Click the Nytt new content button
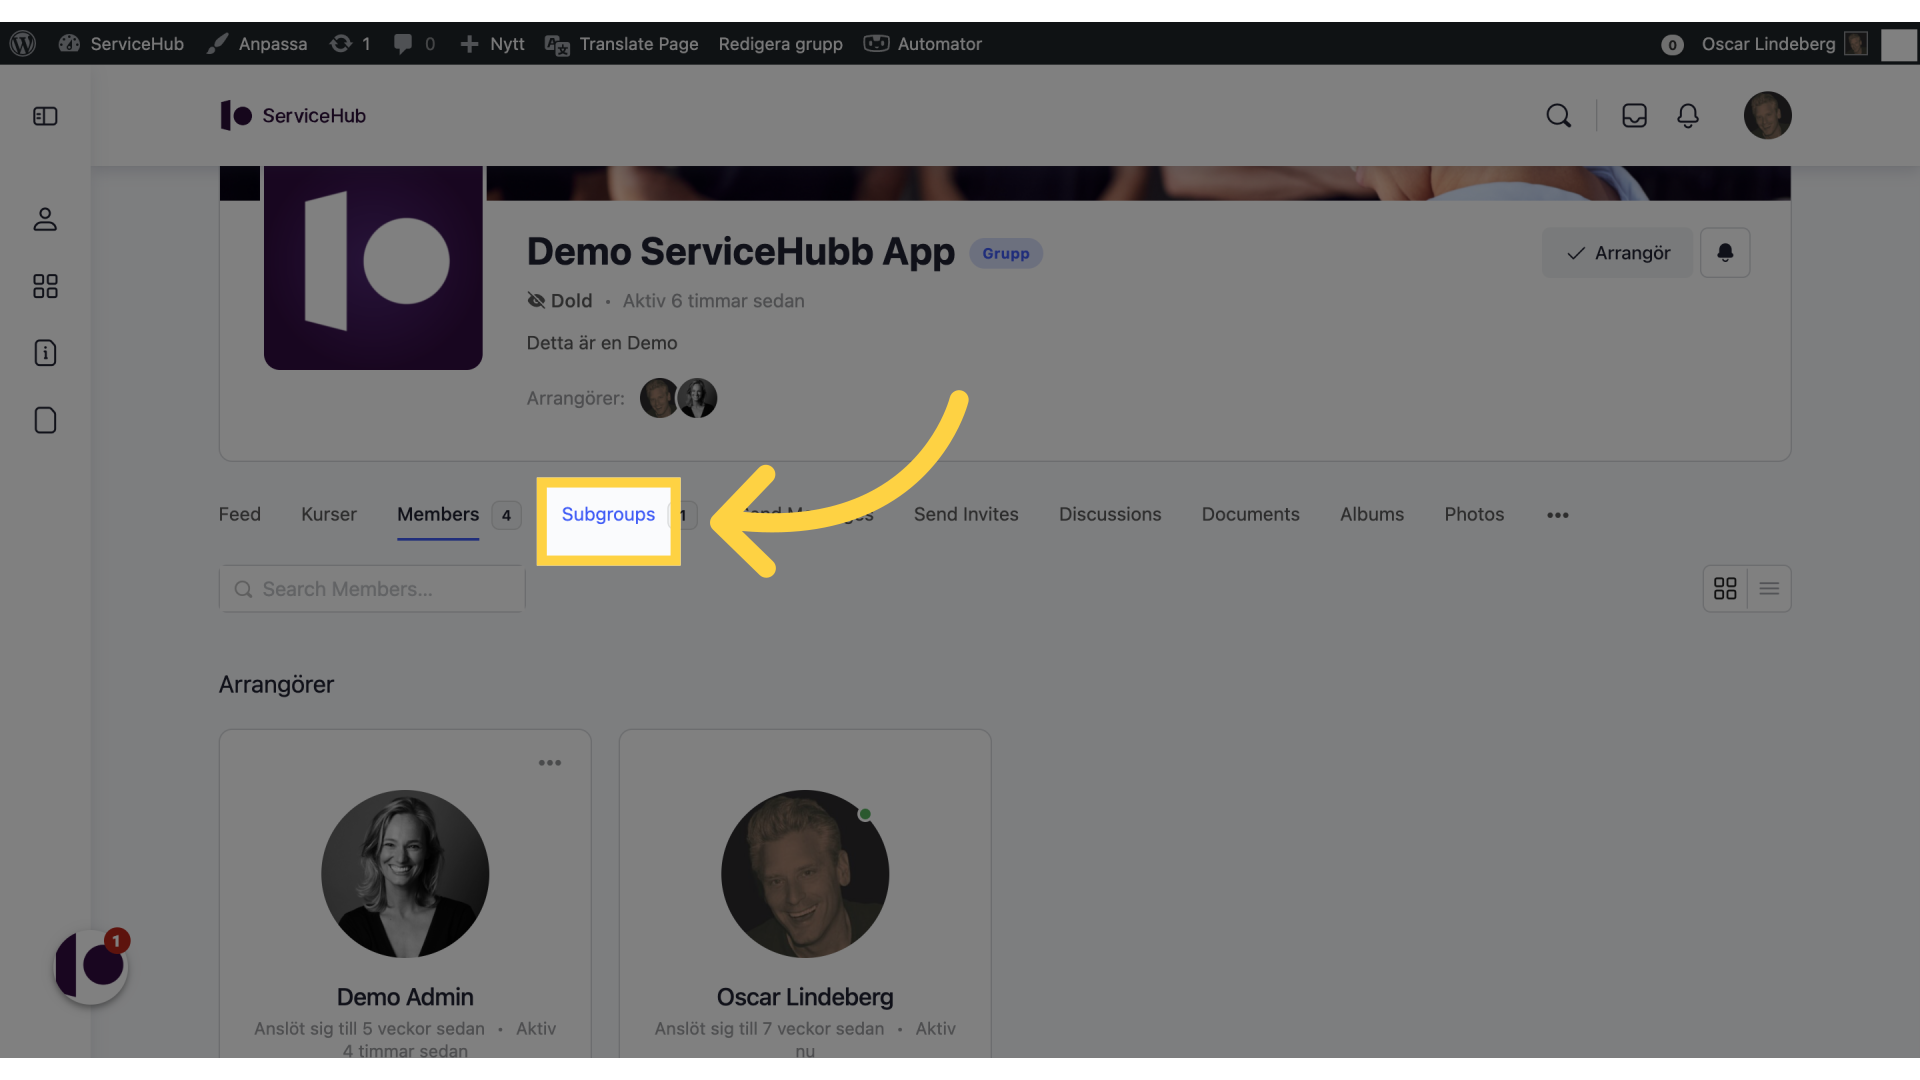 [491, 44]
